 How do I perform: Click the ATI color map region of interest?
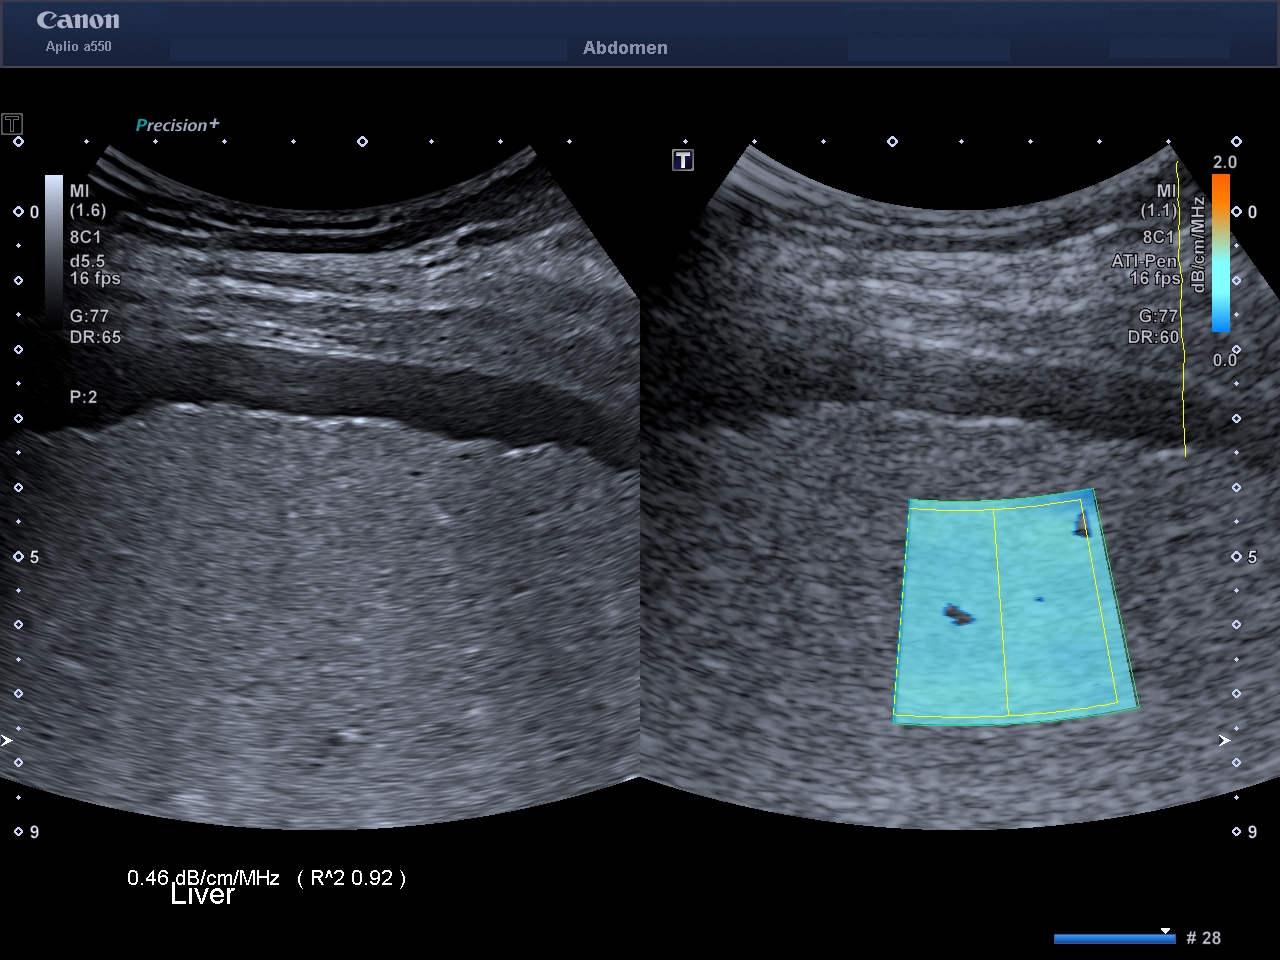click(1014, 606)
